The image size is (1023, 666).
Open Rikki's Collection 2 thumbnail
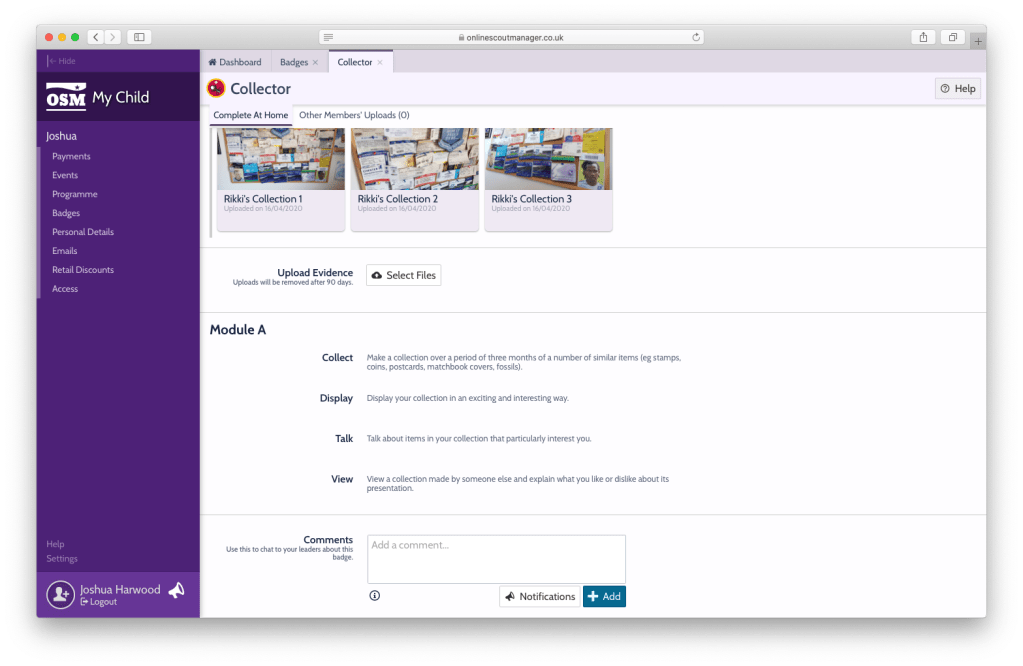coord(414,160)
